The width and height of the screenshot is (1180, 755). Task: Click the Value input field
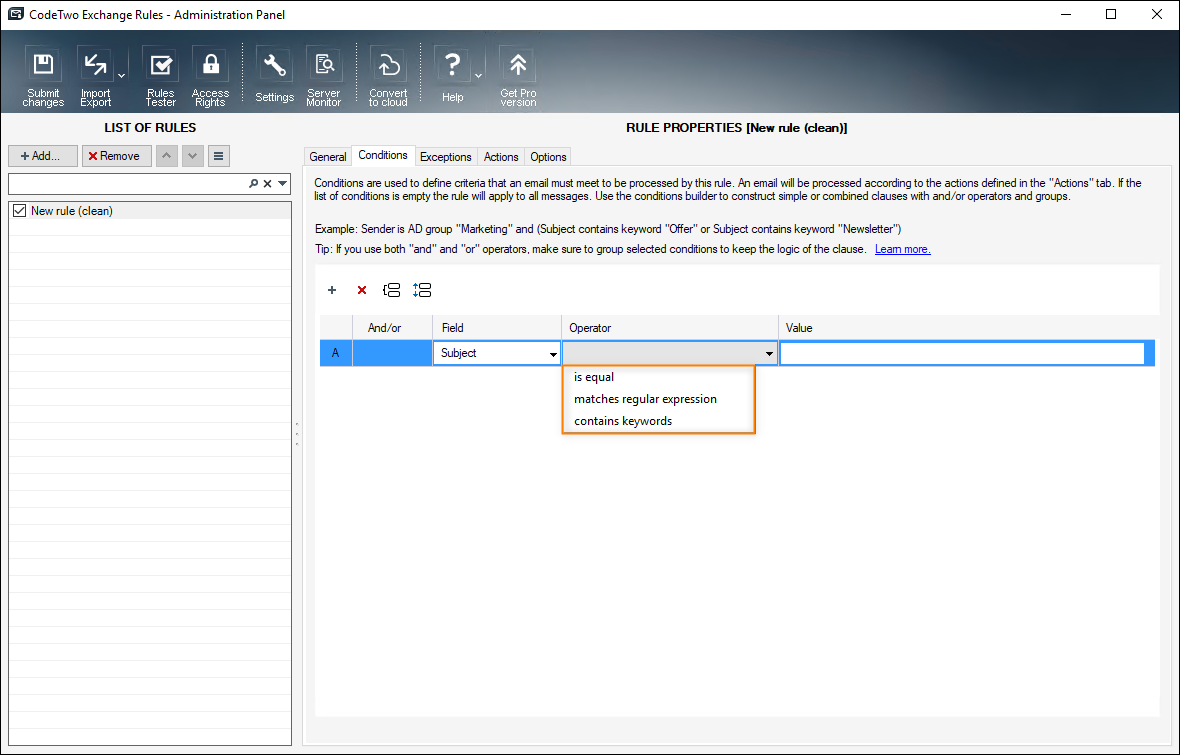(963, 353)
